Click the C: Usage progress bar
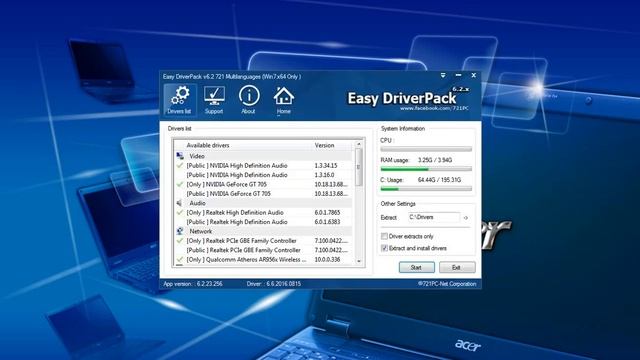Screen dimensions: 640x360 (426, 189)
